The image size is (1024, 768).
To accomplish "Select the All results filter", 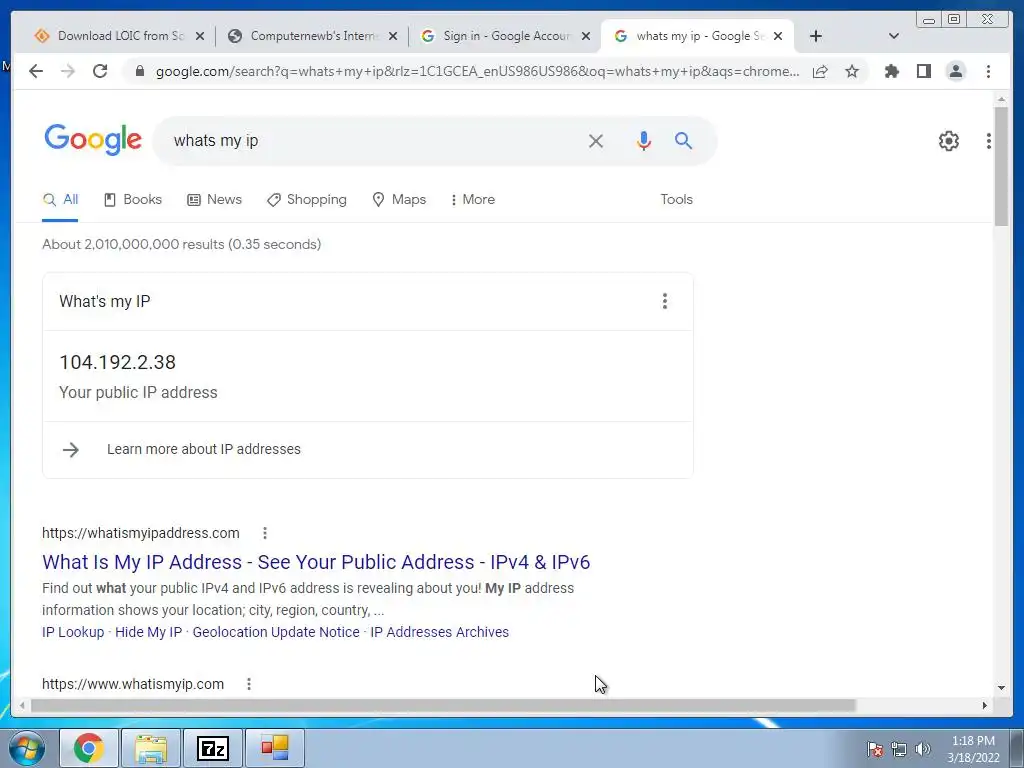I will (x=60, y=199).
